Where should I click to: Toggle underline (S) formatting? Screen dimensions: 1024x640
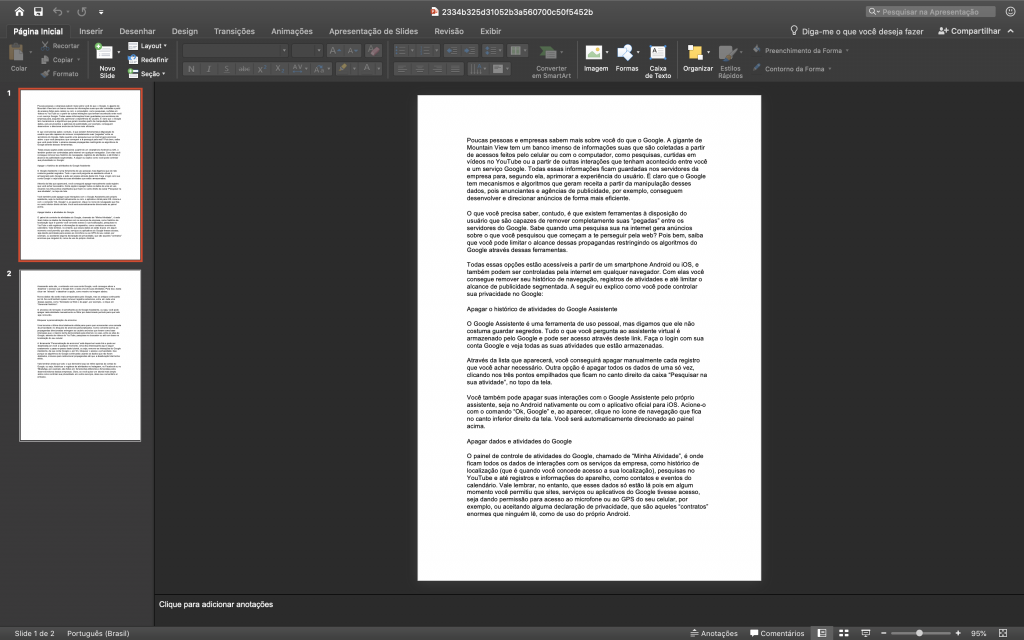point(227,69)
